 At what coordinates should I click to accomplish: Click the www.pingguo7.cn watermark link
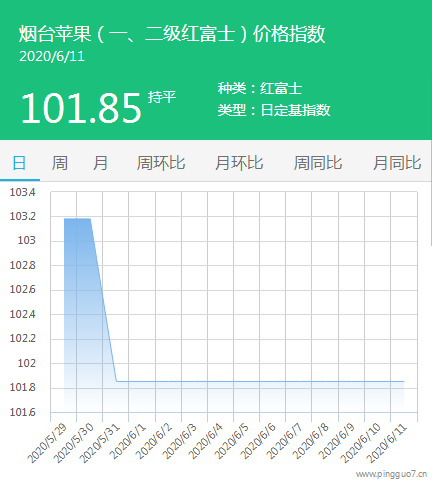point(391,474)
